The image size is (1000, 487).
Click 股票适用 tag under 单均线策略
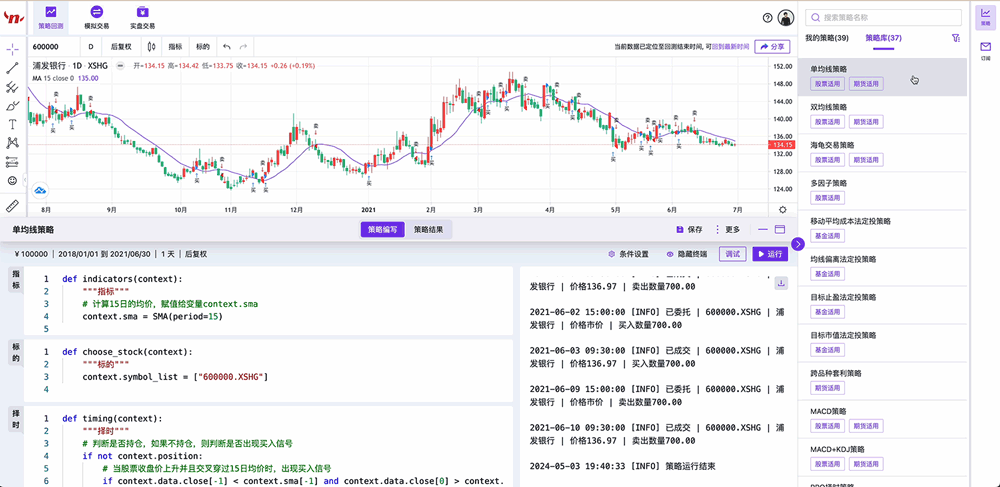coord(828,84)
